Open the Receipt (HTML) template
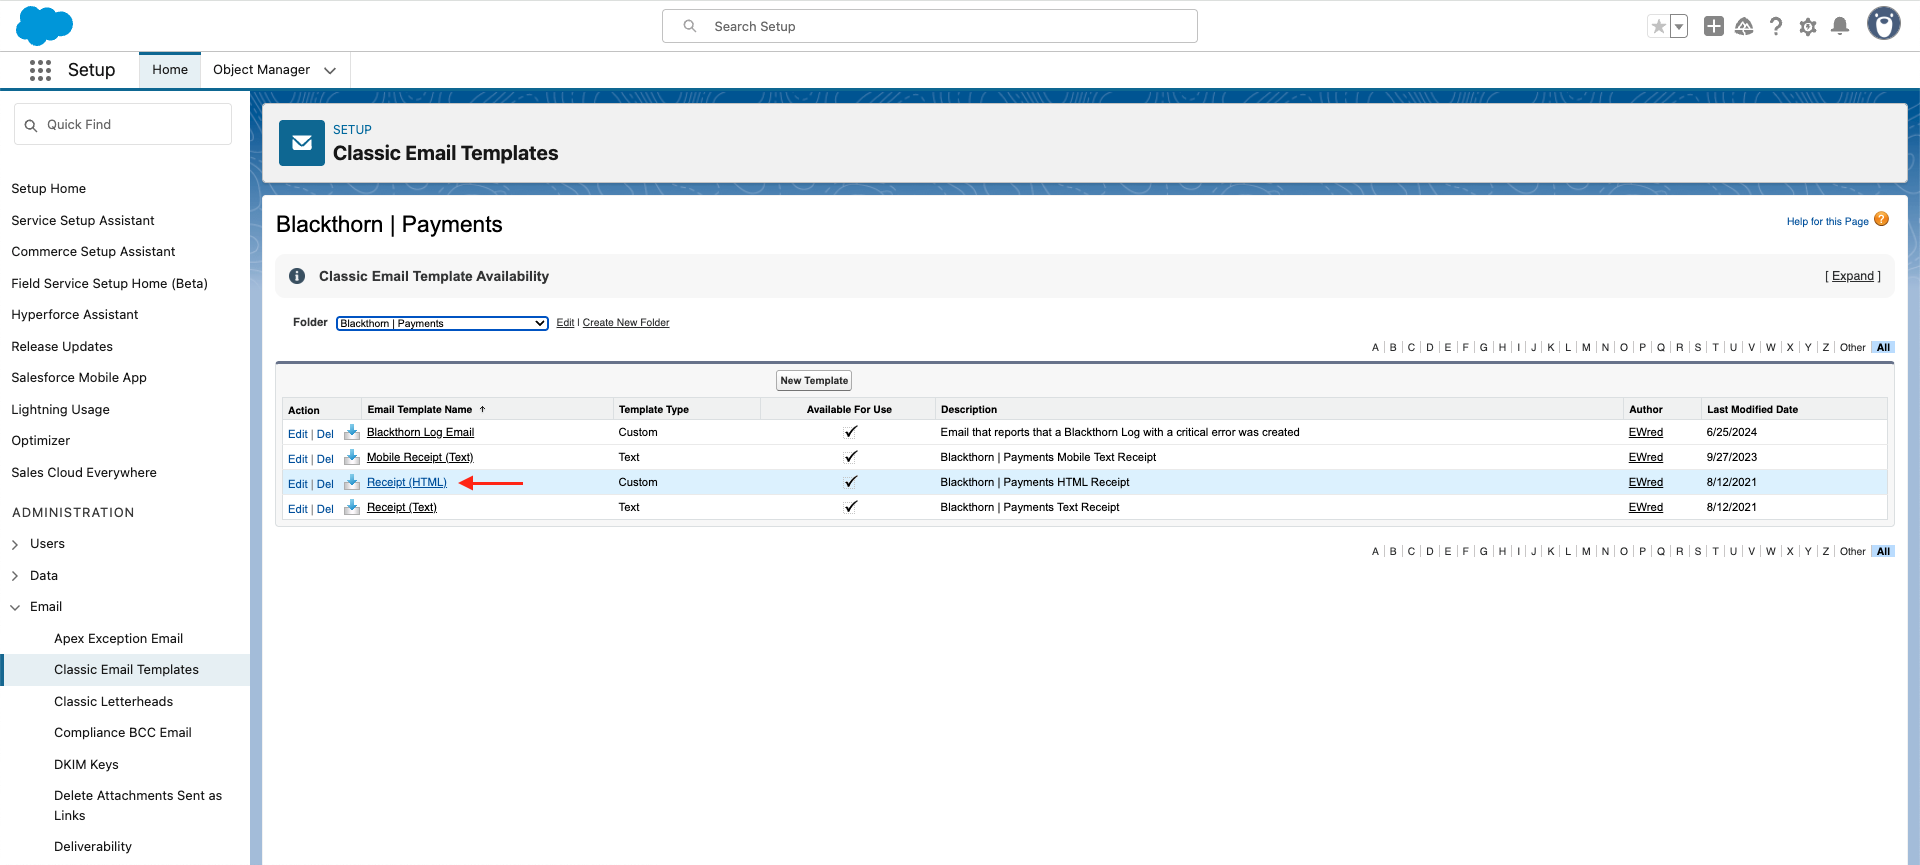 [407, 482]
